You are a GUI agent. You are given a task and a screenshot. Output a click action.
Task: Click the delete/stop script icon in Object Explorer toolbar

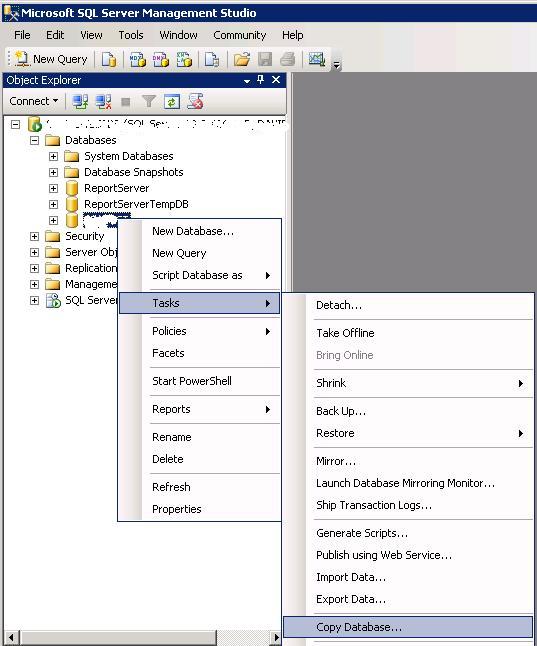195,101
